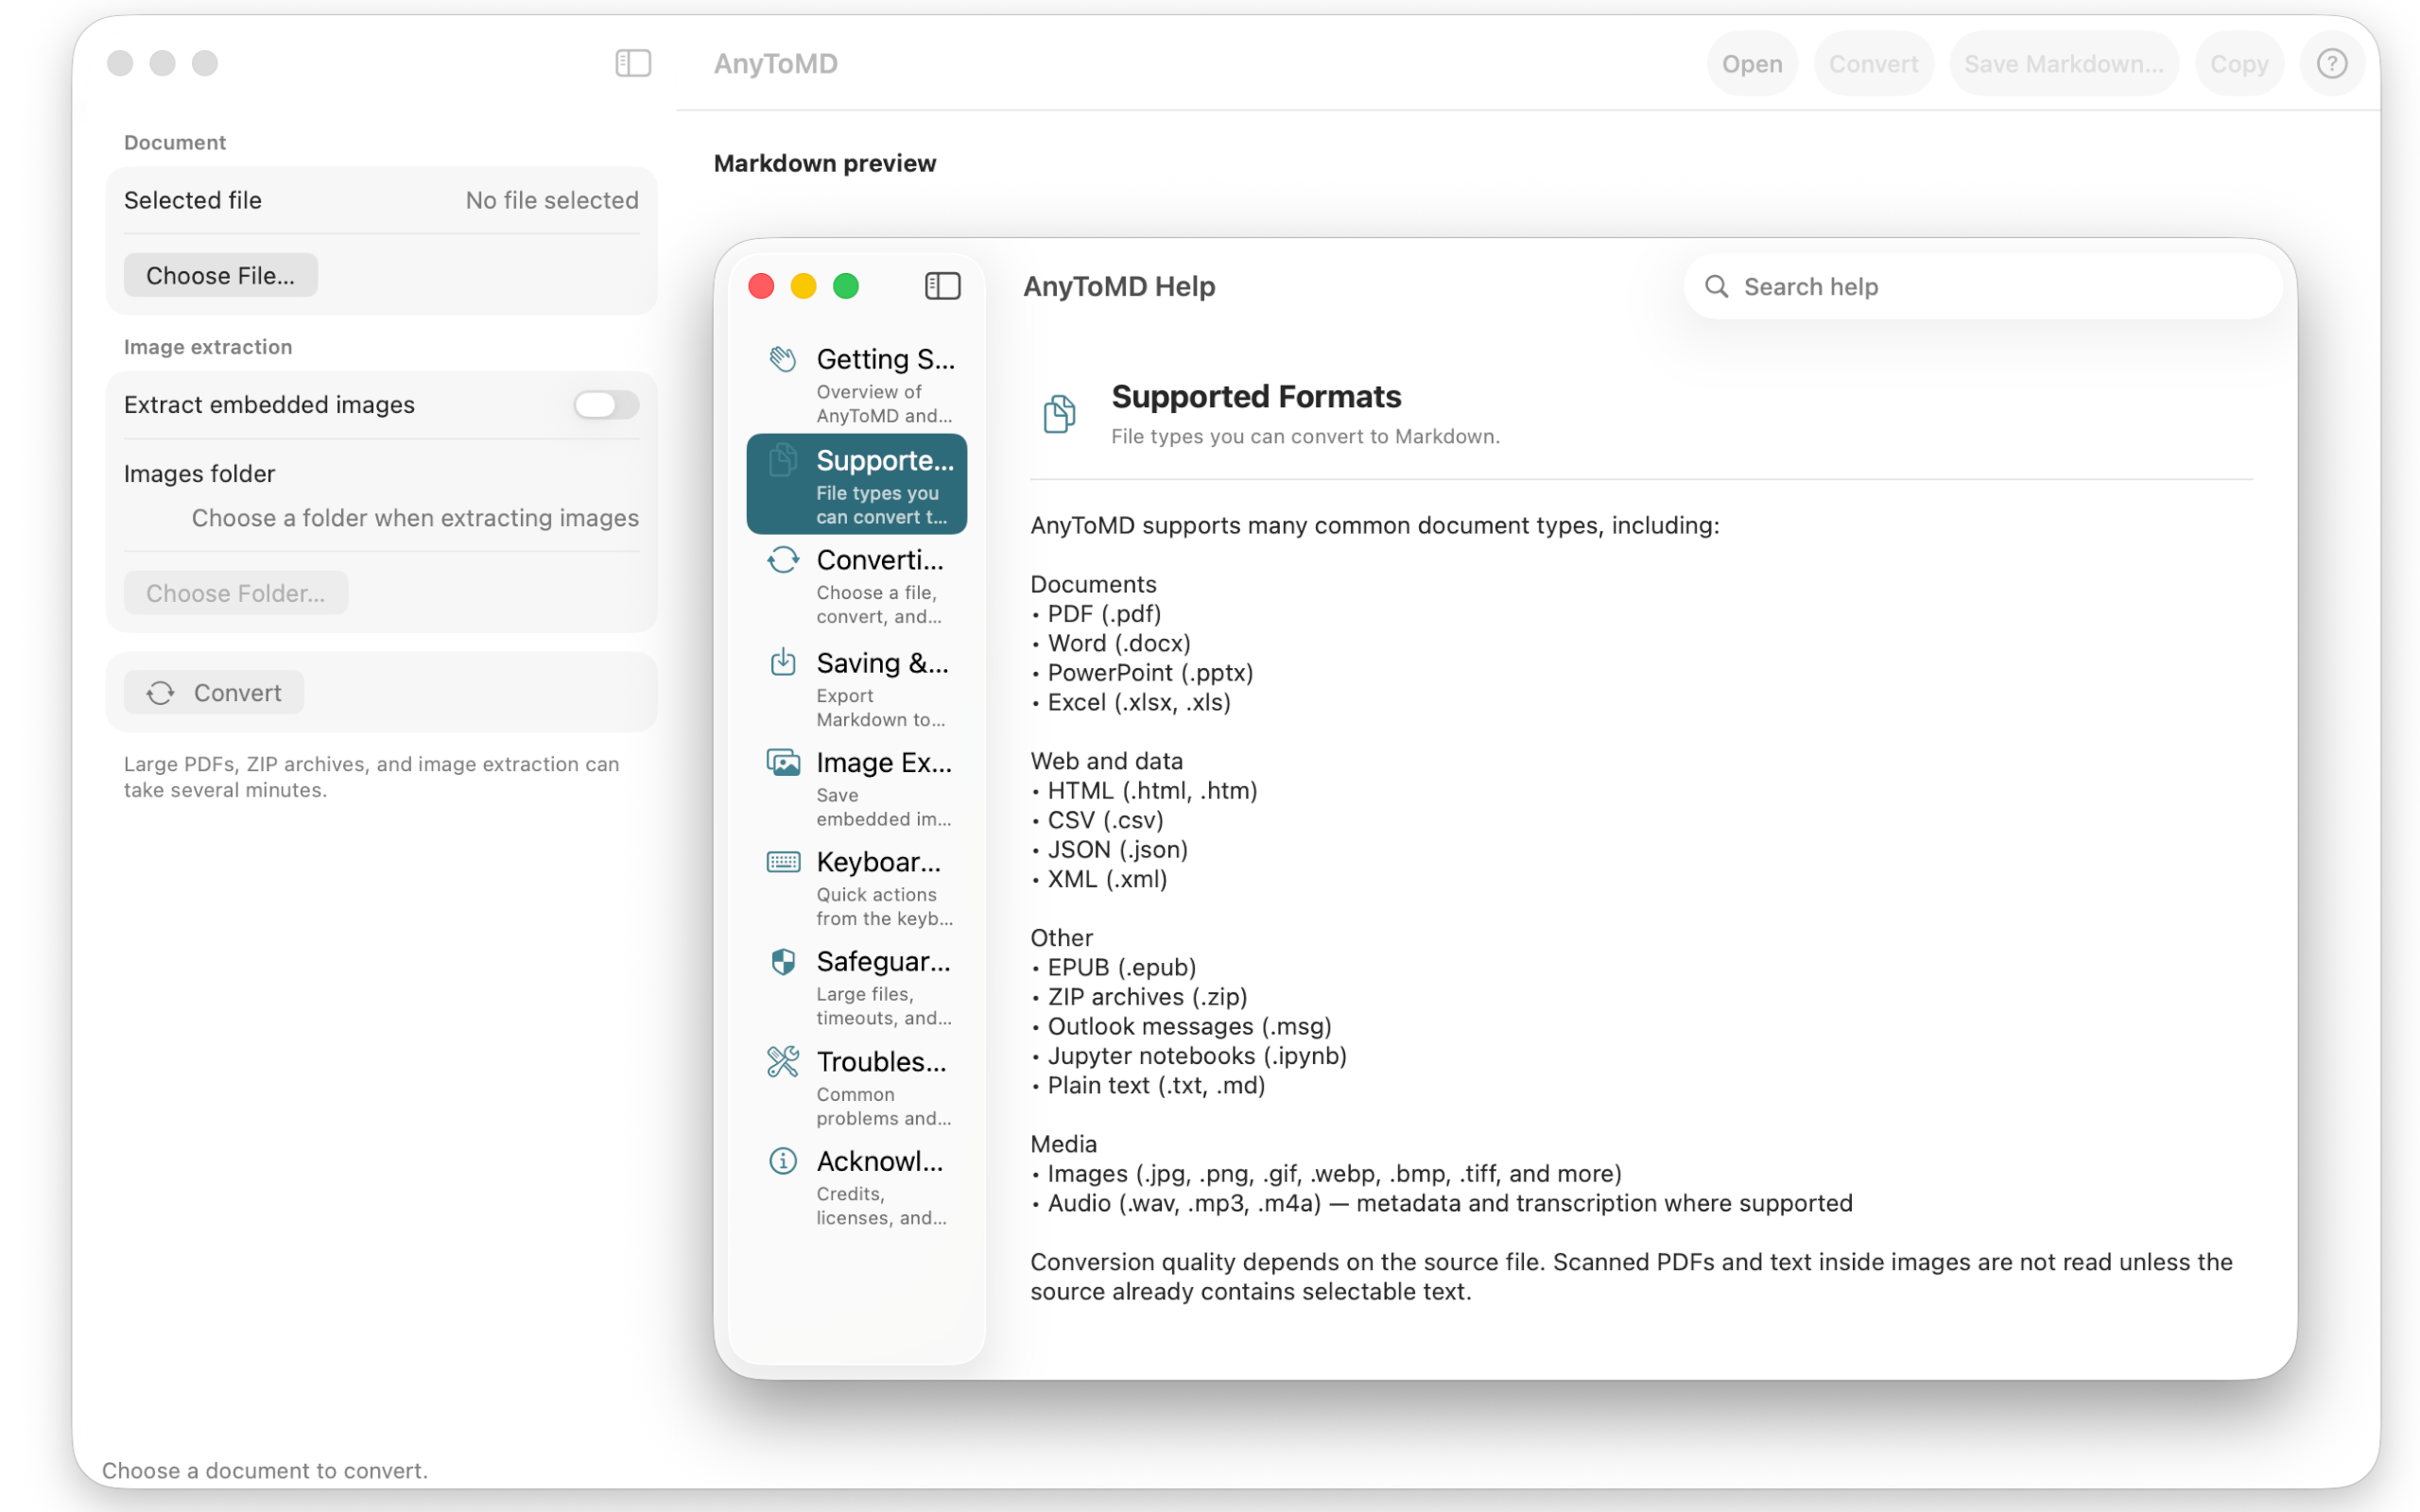The image size is (2420, 1512).
Task: Click the circular arrows icon on the sidebar Convert button
Action: (x=160, y=693)
